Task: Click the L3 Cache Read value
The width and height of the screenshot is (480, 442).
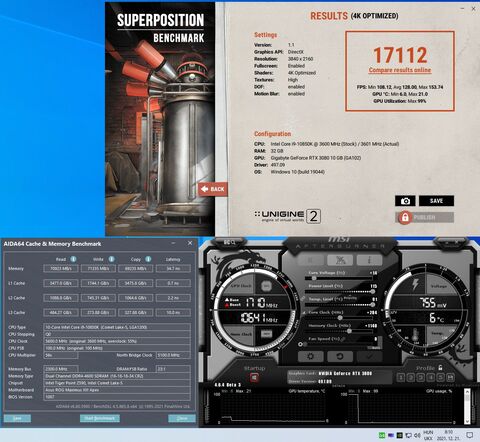Action: tap(61, 312)
